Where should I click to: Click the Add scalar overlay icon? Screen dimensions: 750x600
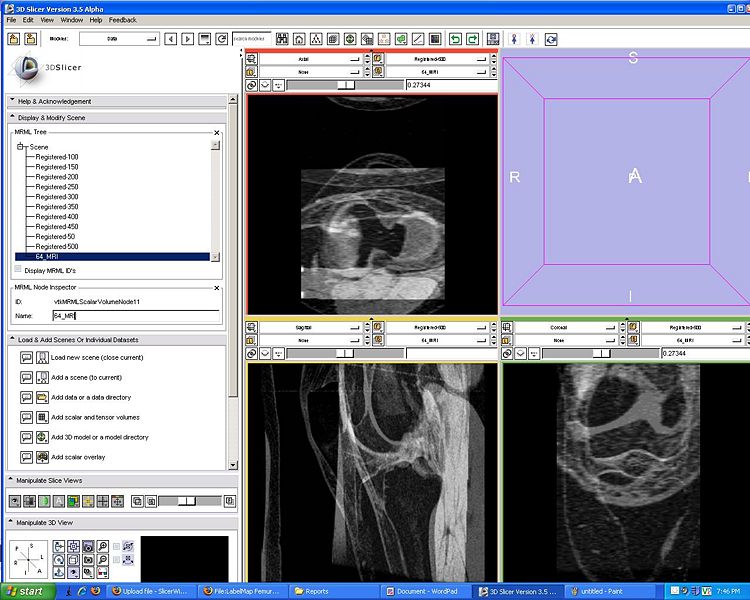(42, 457)
